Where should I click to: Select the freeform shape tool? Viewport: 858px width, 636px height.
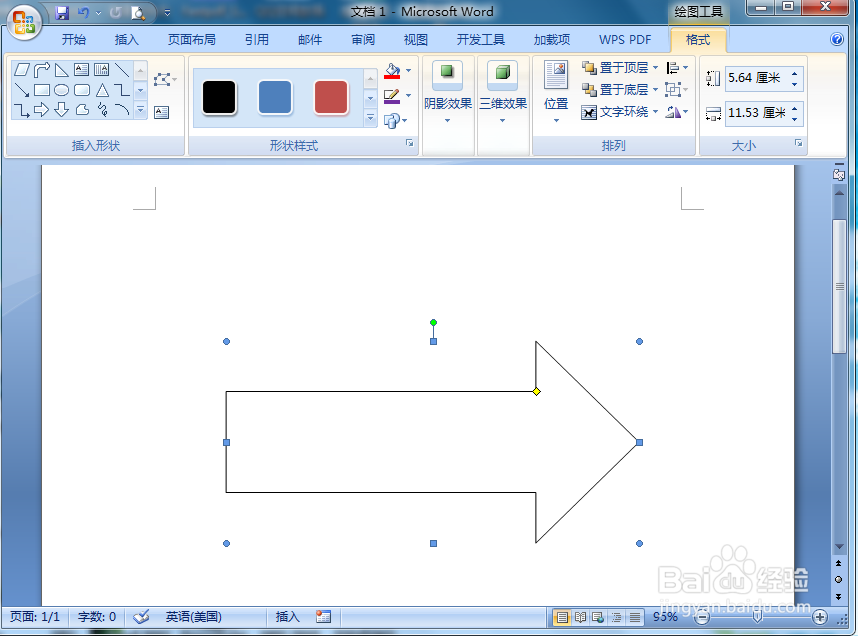[x=82, y=110]
